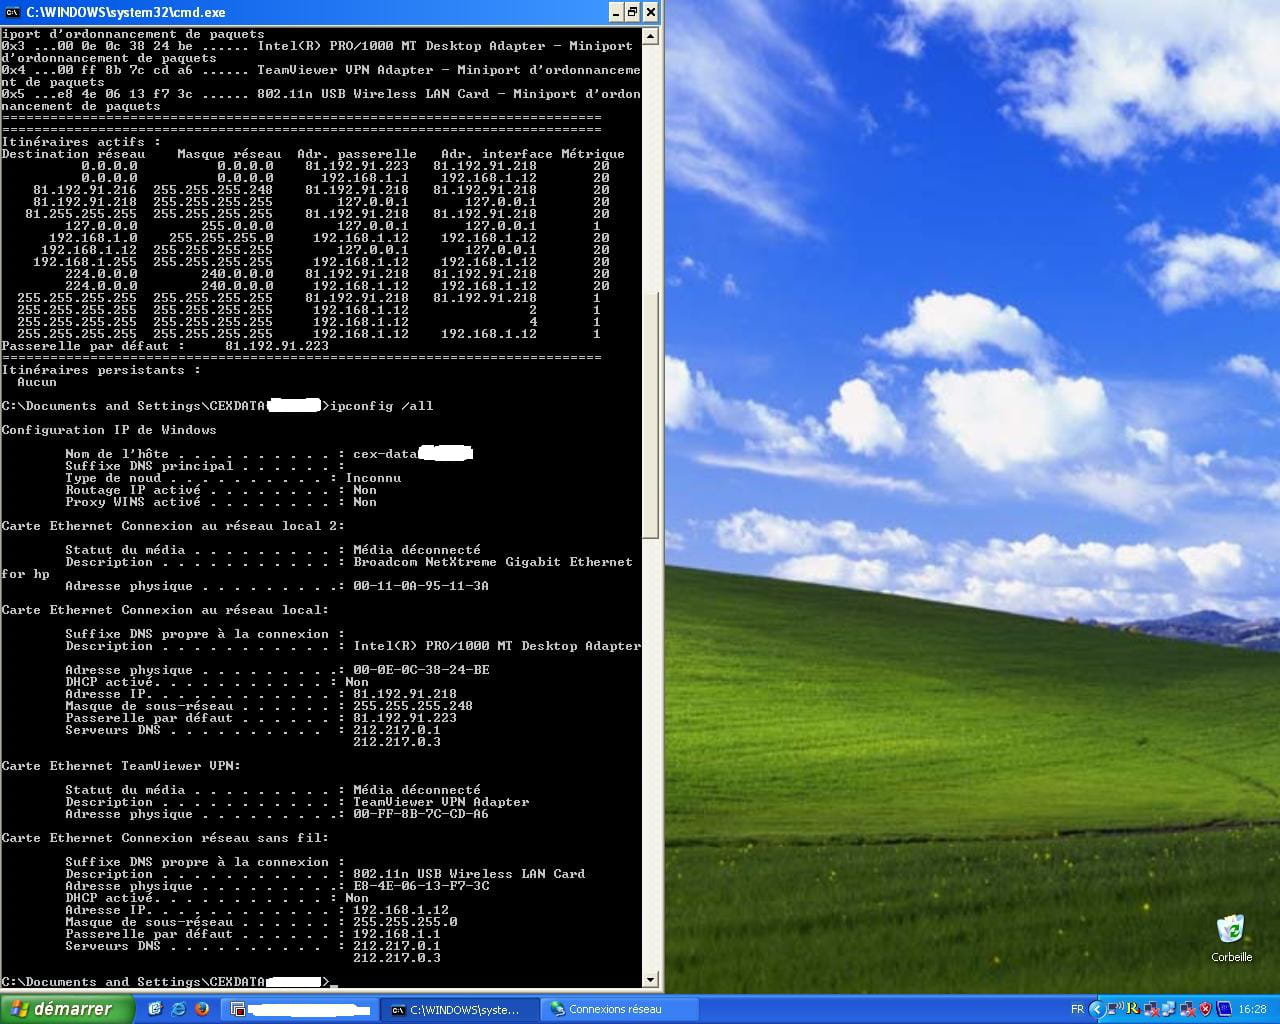Open the cmd.exe title bar system icon
1280x1024 pixels.
[12, 12]
